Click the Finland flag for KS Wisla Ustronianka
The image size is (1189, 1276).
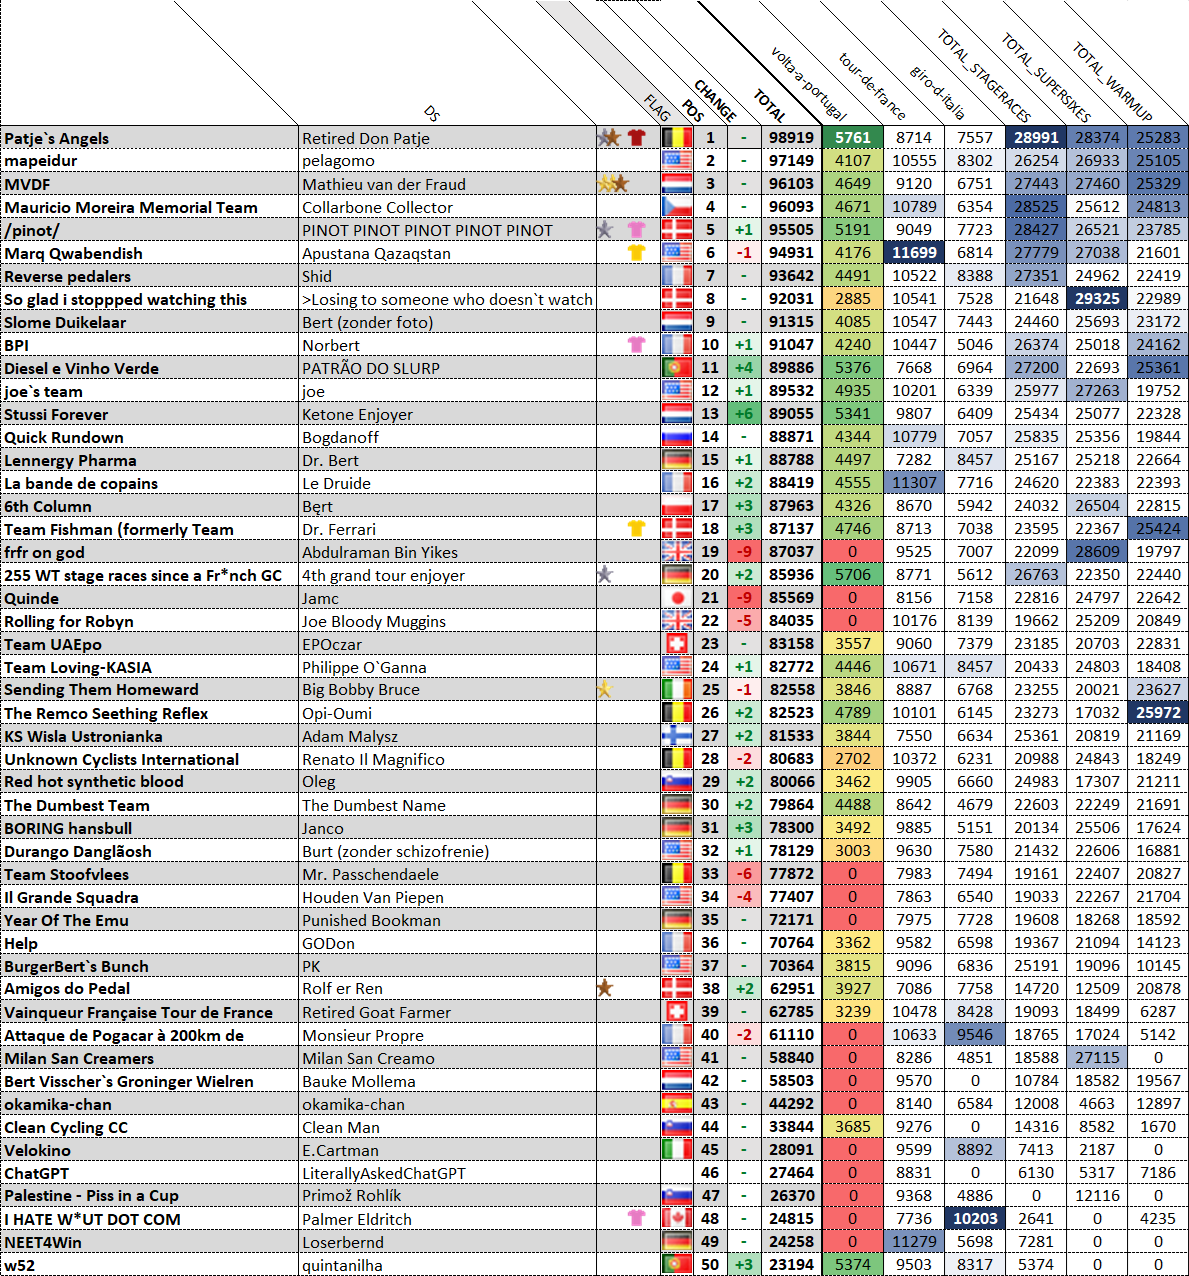click(x=677, y=736)
